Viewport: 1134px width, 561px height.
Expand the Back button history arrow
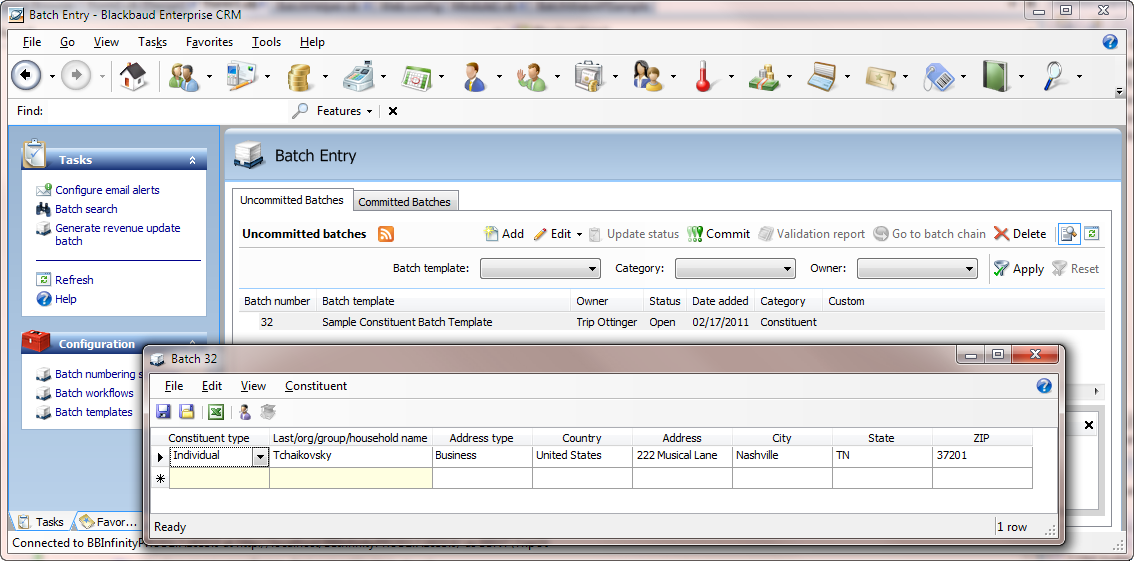[52, 76]
